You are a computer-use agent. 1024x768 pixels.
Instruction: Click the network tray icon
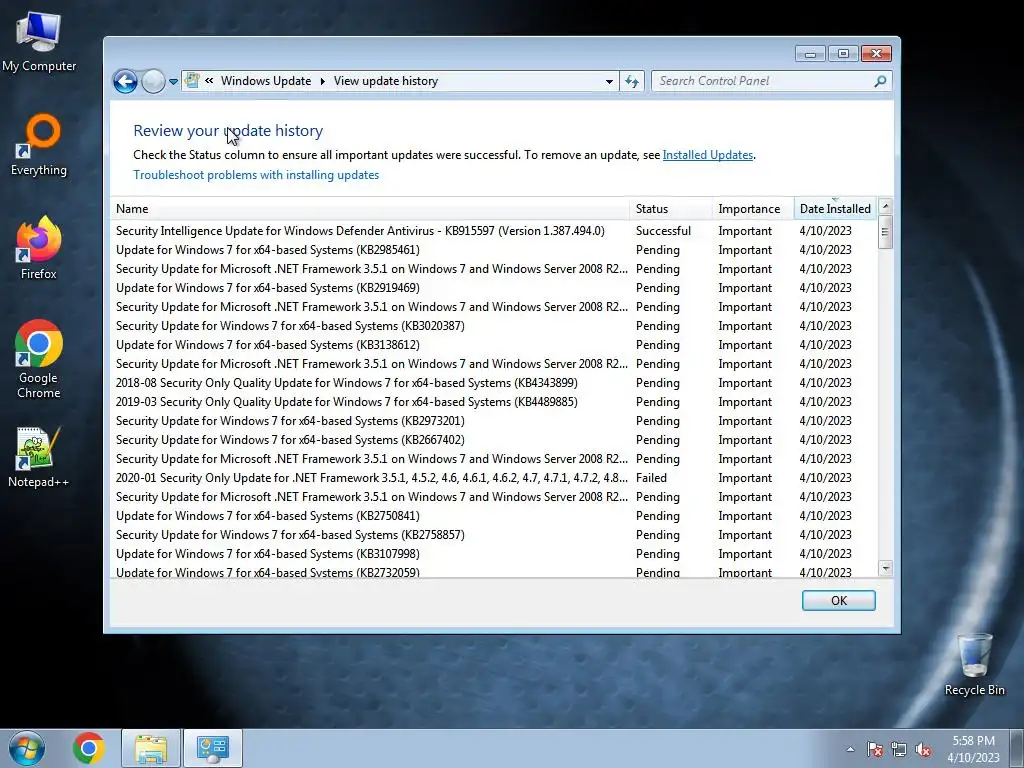click(x=899, y=749)
